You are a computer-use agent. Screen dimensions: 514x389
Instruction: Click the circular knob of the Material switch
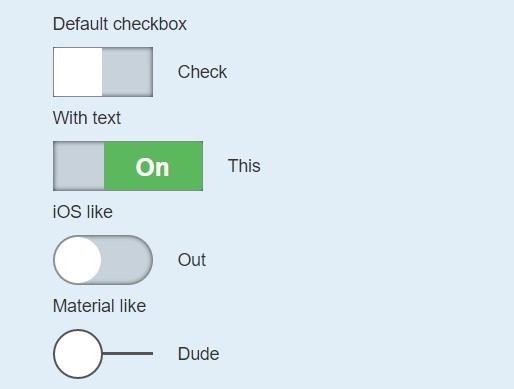click(78, 354)
